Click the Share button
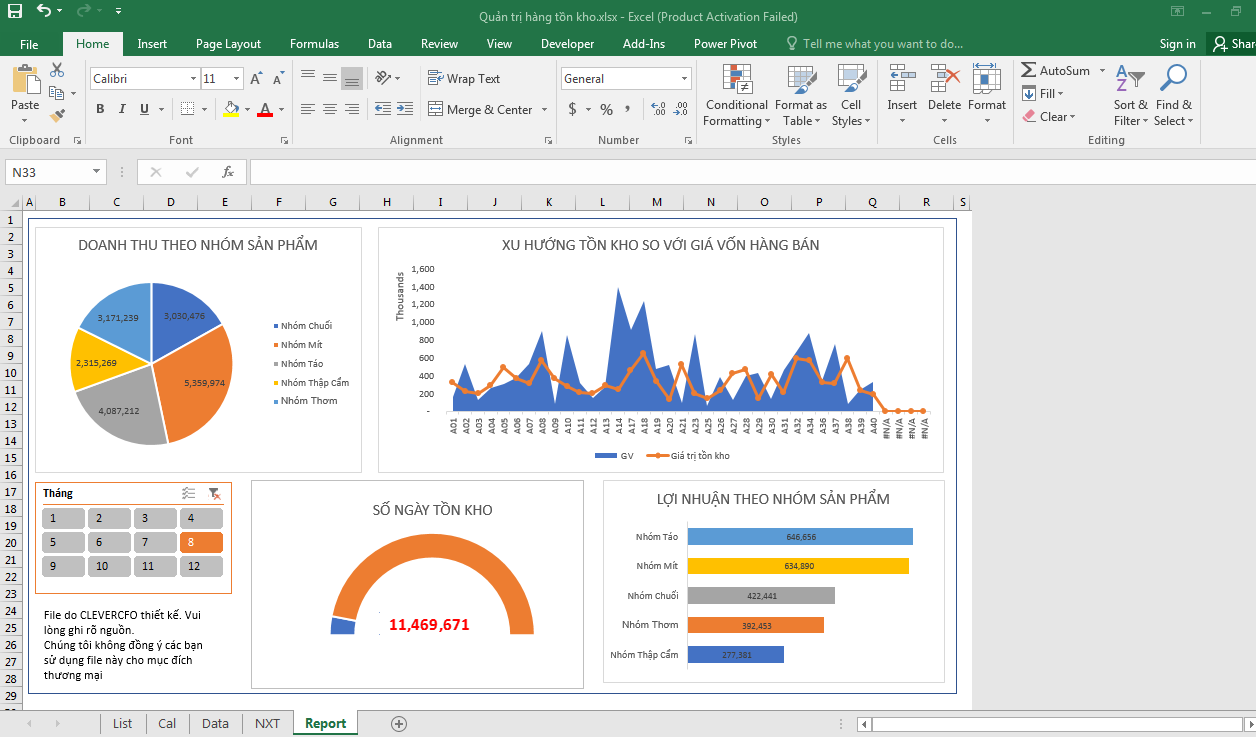1256x737 pixels. [x=1232, y=44]
